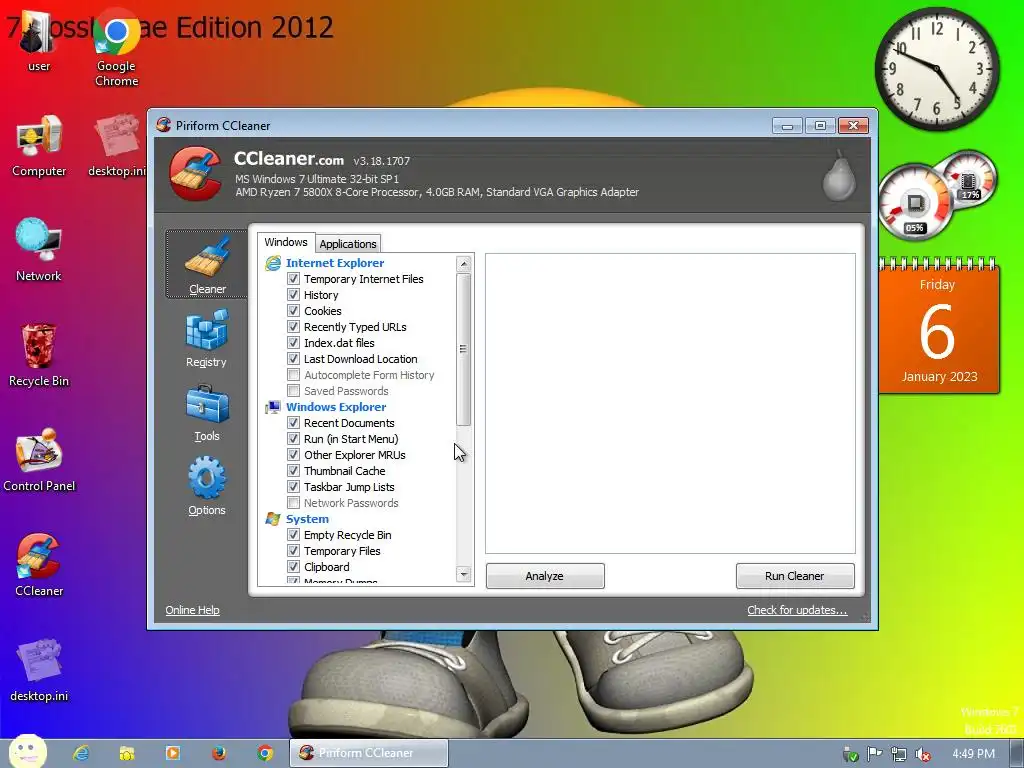Open the Start button smiley orb
The width and height of the screenshot is (1024, 768).
[27, 752]
